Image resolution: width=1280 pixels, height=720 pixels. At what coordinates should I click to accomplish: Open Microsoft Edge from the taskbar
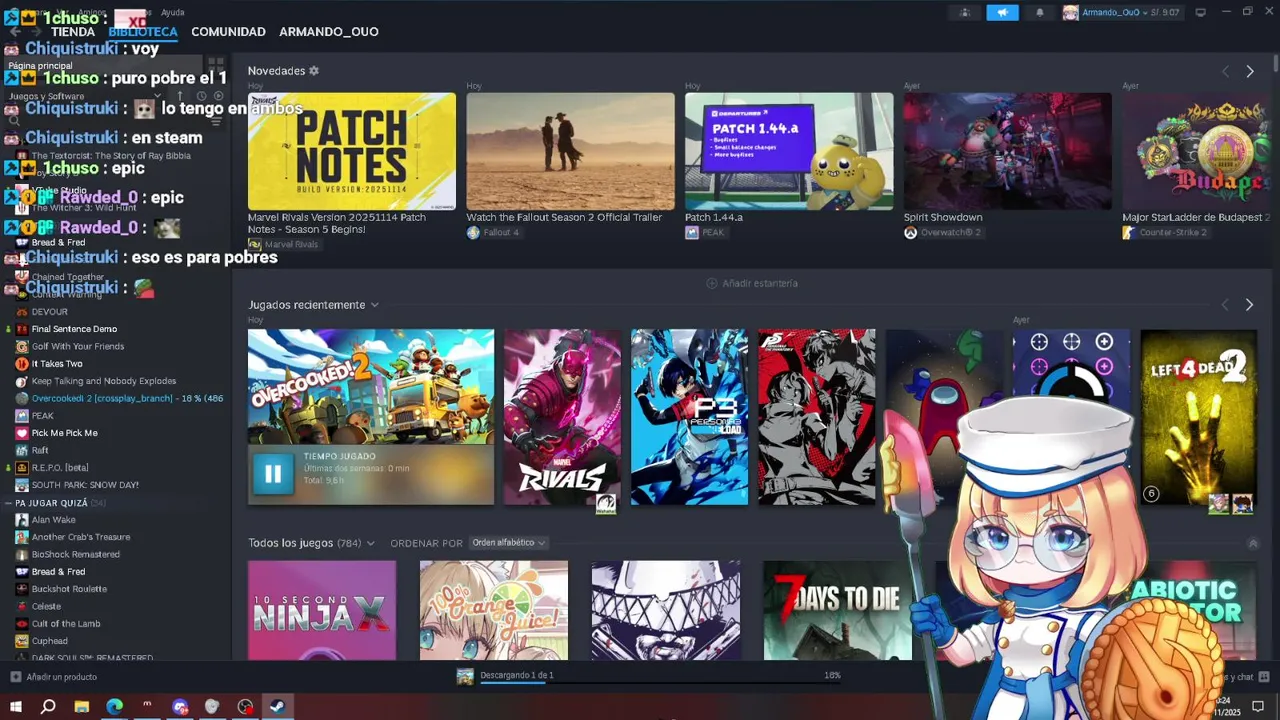(x=115, y=707)
